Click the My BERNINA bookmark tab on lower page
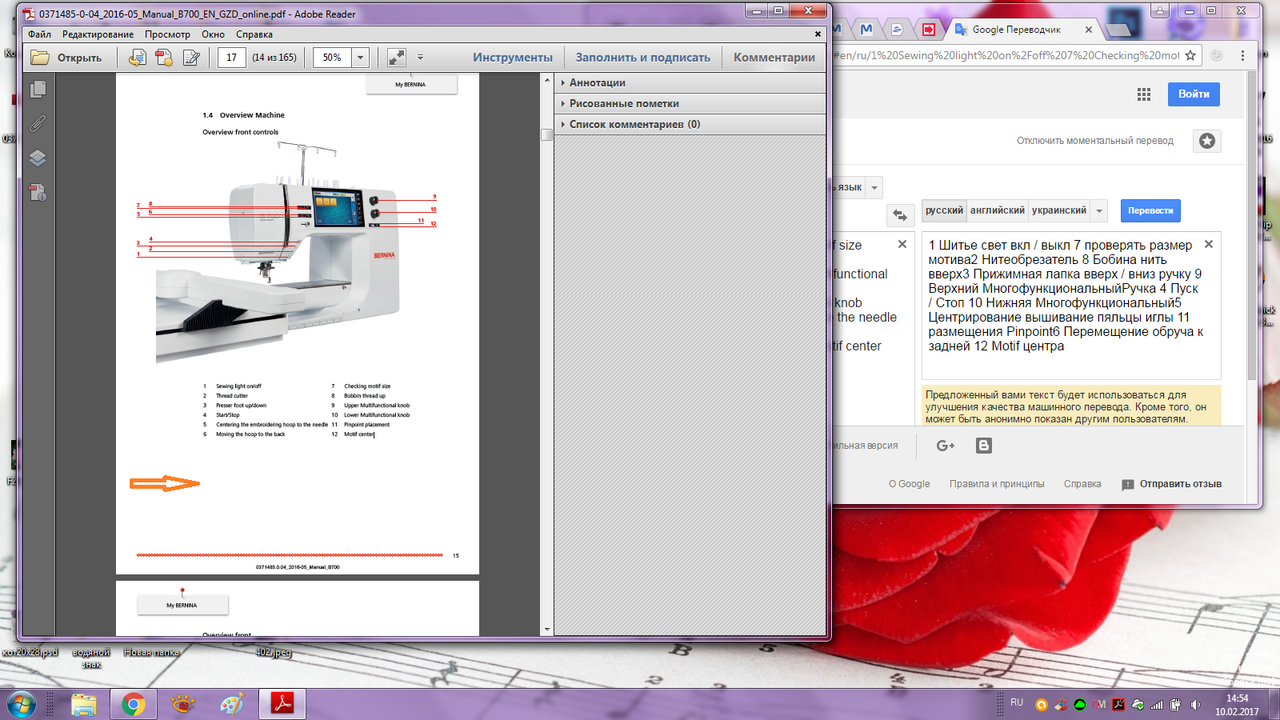Image resolution: width=1280 pixels, height=720 pixels. [182, 604]
